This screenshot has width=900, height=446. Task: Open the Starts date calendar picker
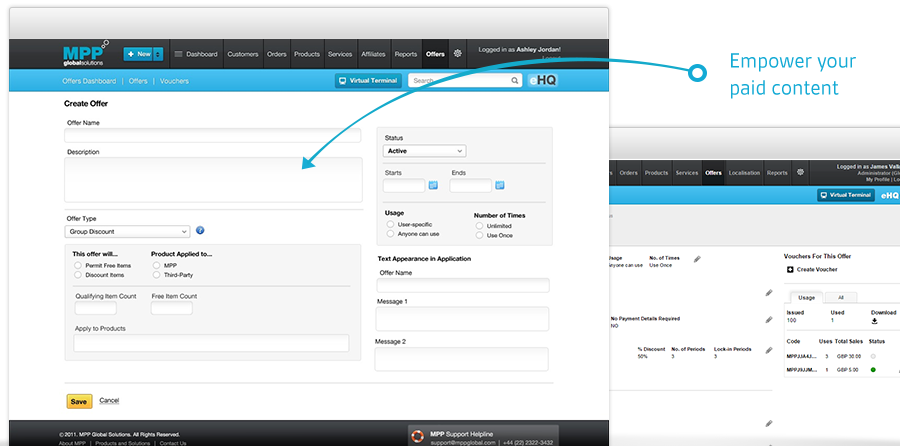click(x=433, y=185)
